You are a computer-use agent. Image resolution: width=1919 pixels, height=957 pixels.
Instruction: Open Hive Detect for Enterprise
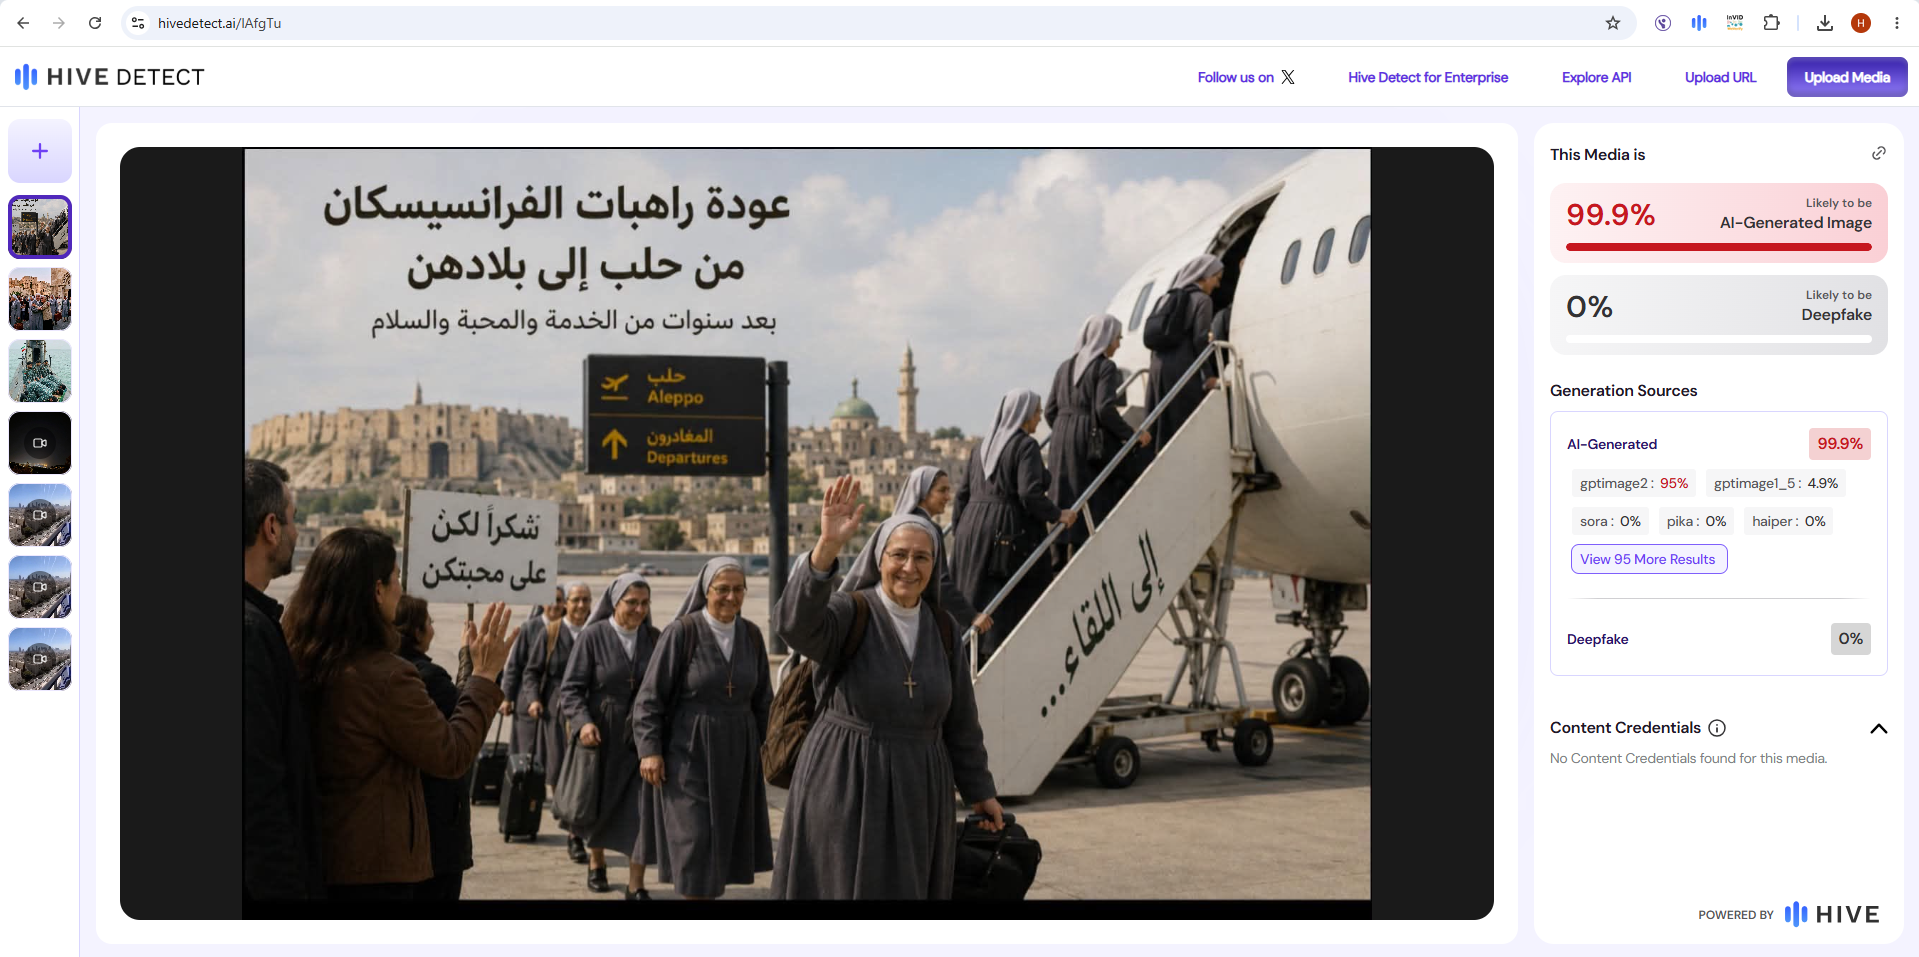[x=1428, y=77]
